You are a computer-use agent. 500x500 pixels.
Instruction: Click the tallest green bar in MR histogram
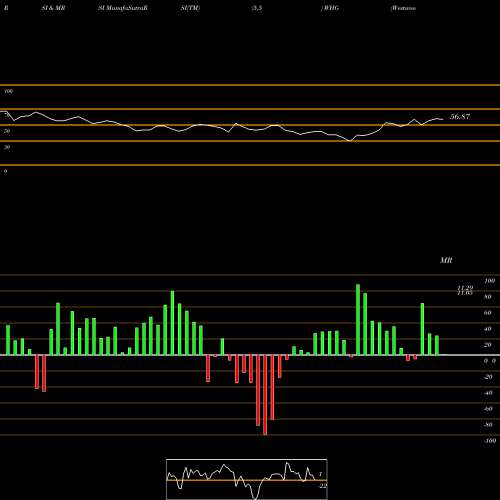coord(358,319)
